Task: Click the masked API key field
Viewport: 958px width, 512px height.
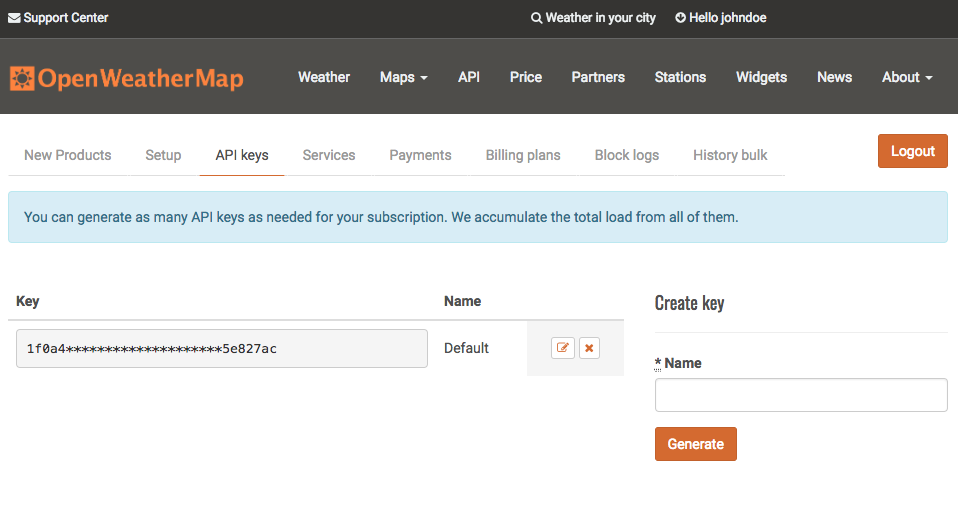Action: tap(222, 348)
